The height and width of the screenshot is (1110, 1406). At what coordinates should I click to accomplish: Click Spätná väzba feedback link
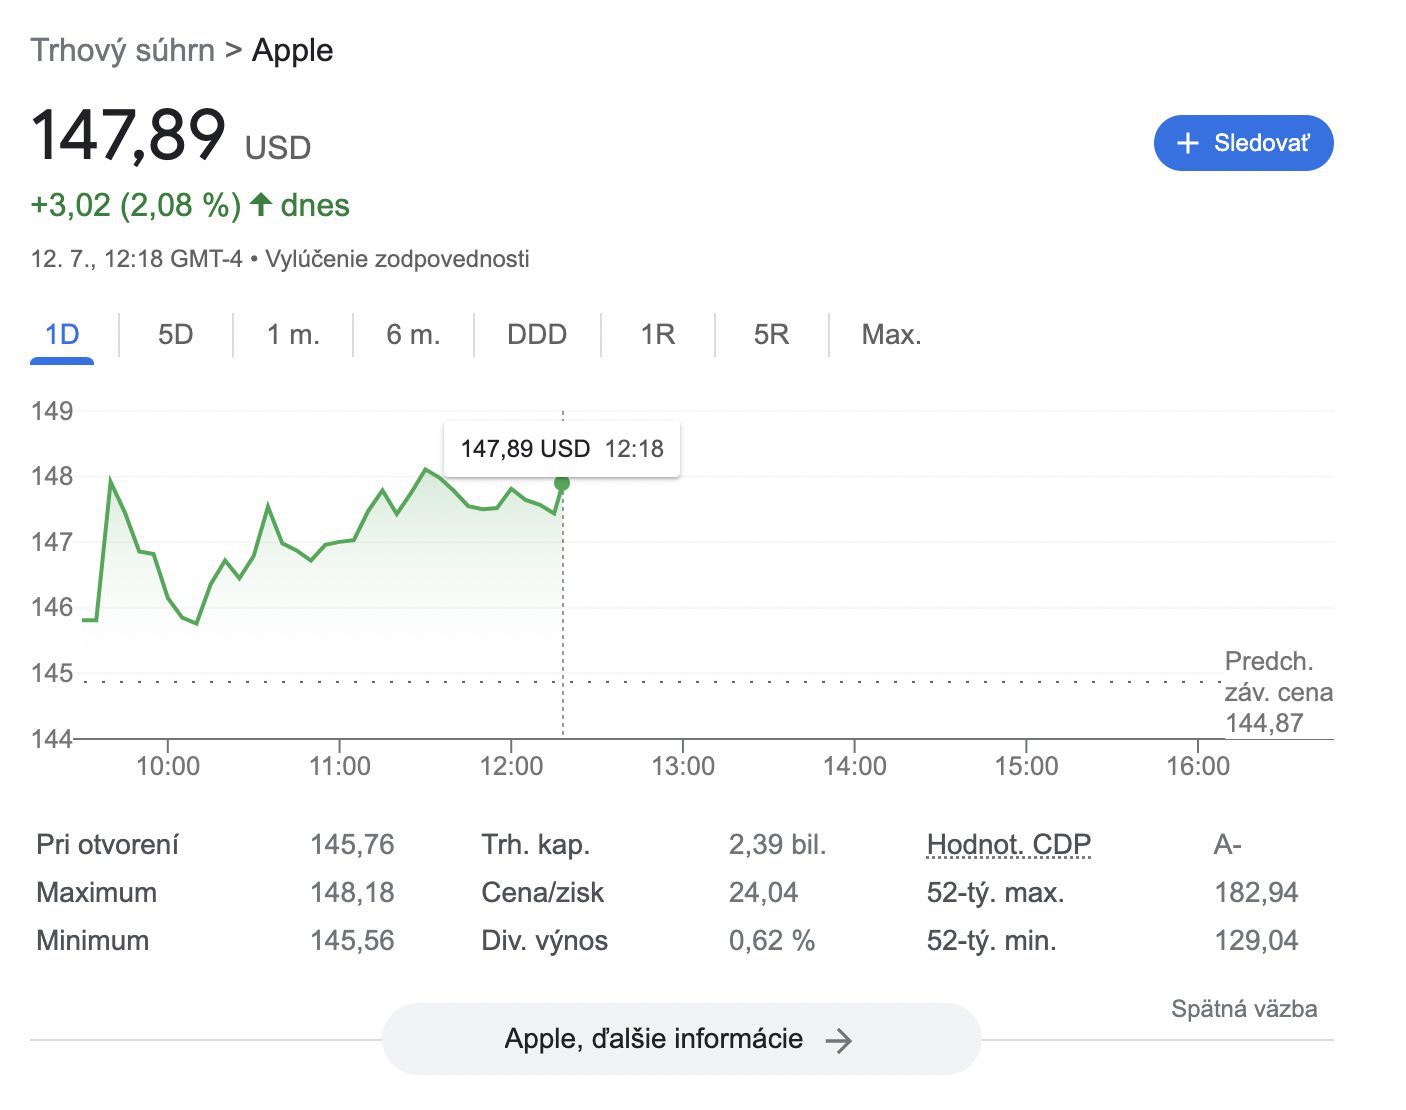pyautogui.click(x=1243, y=1009)
